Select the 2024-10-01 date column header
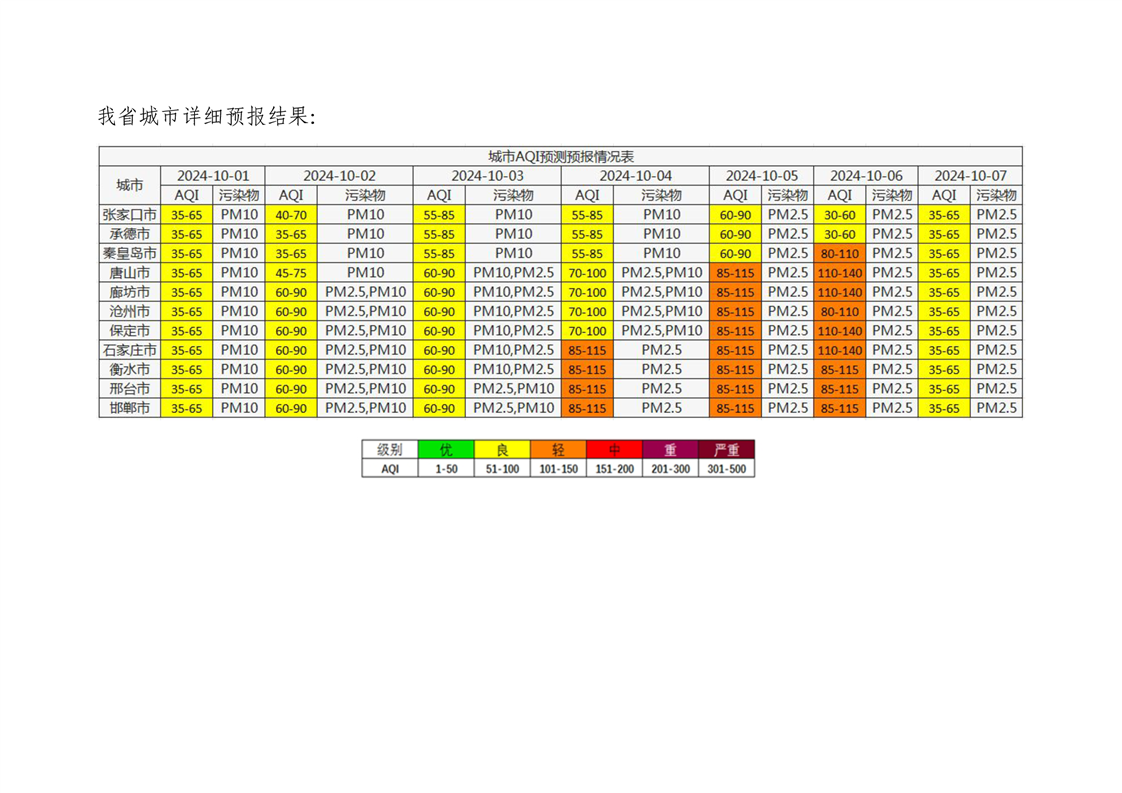 point(212,175)
